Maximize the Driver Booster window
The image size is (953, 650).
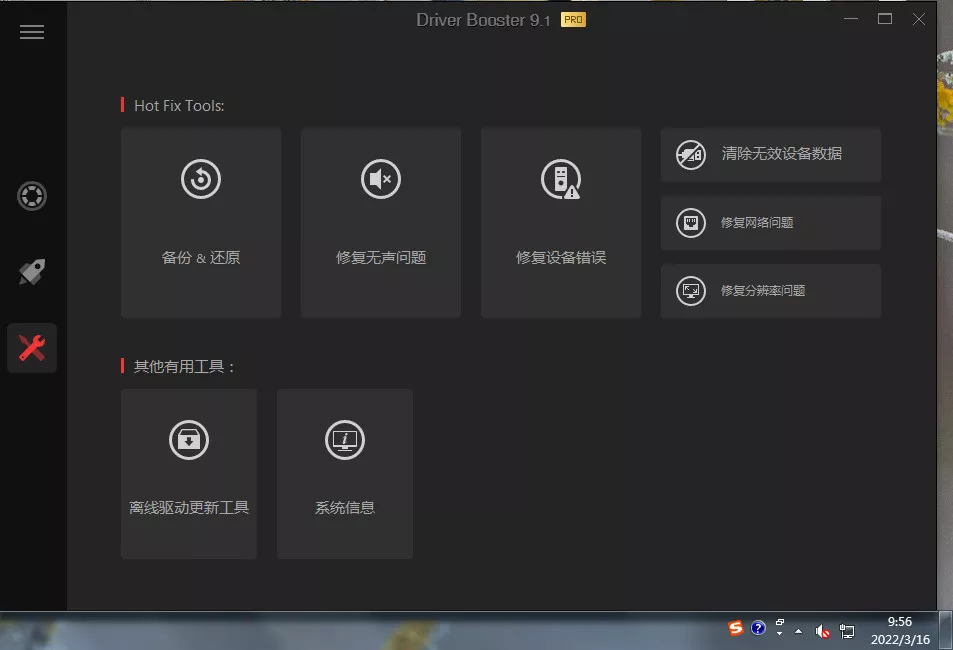(x=885, y=19)
